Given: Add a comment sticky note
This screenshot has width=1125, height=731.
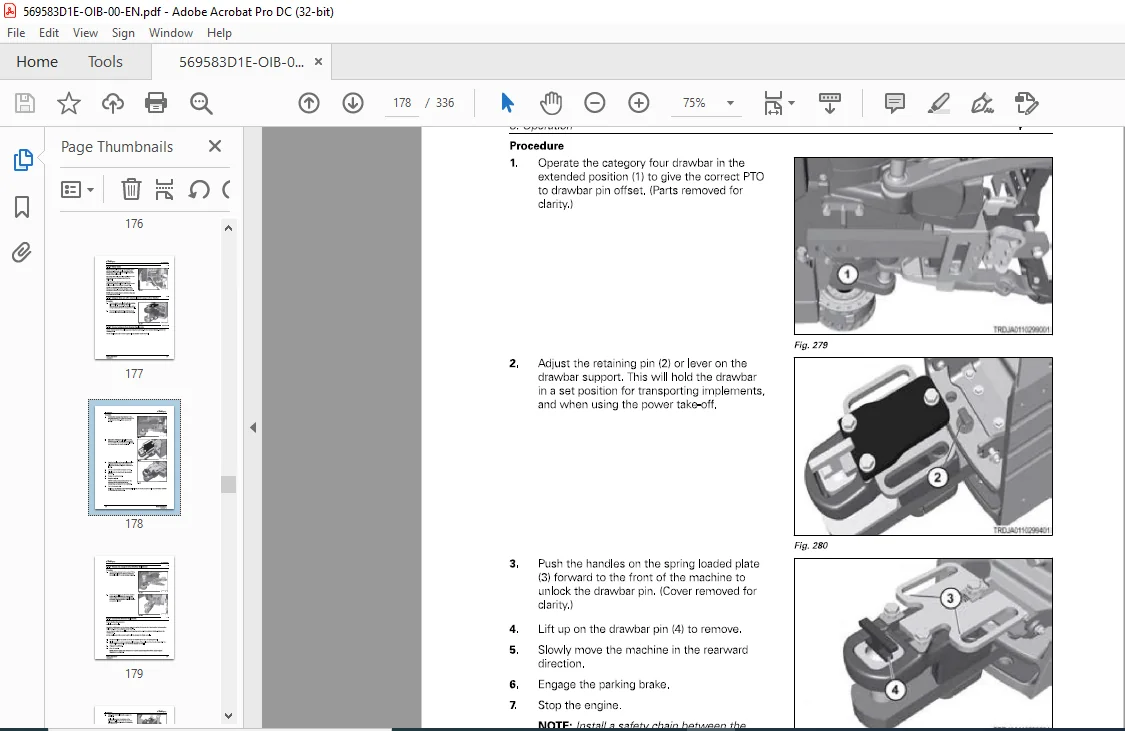Looking at the screenshot, I should pyautogui.click(x=895, y=103).
